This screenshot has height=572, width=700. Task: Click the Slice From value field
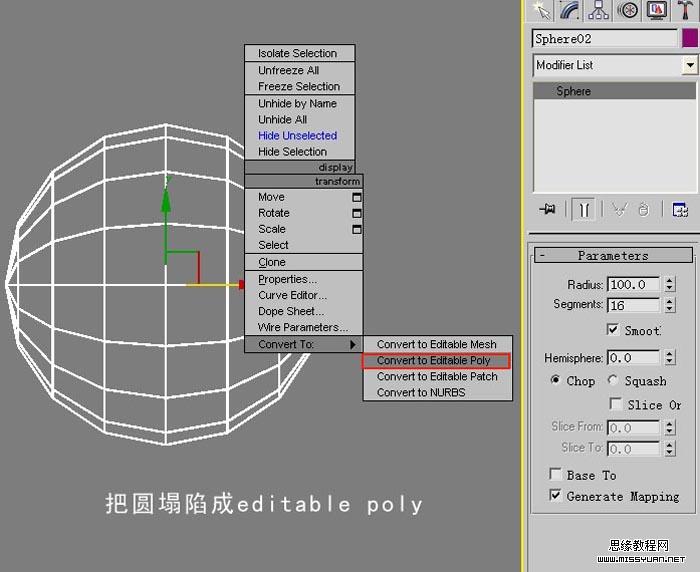(x=633, y=427)
